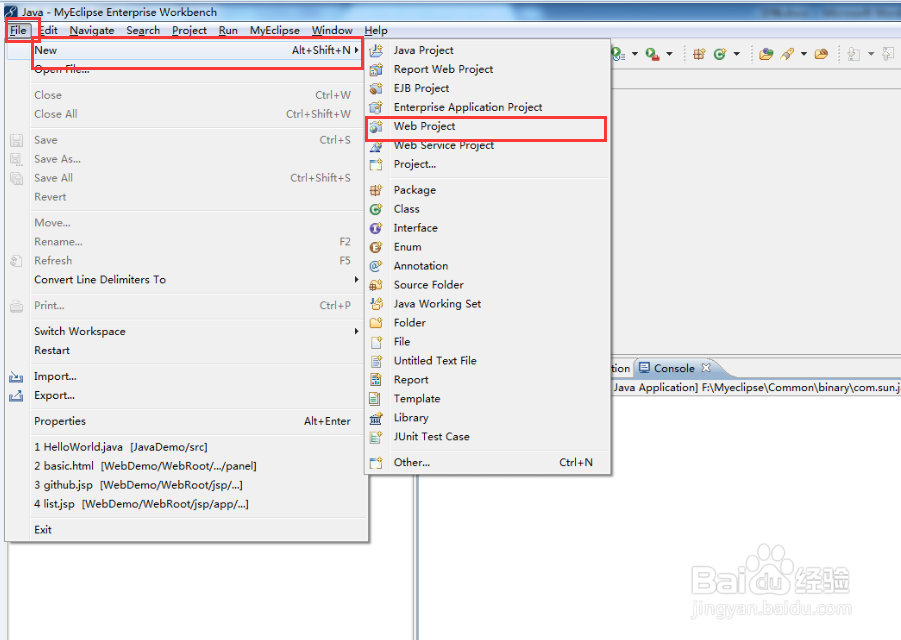This screenshot has height=640, width=901.
Task: Select Save As... in File menu
Action: [187, 159]
